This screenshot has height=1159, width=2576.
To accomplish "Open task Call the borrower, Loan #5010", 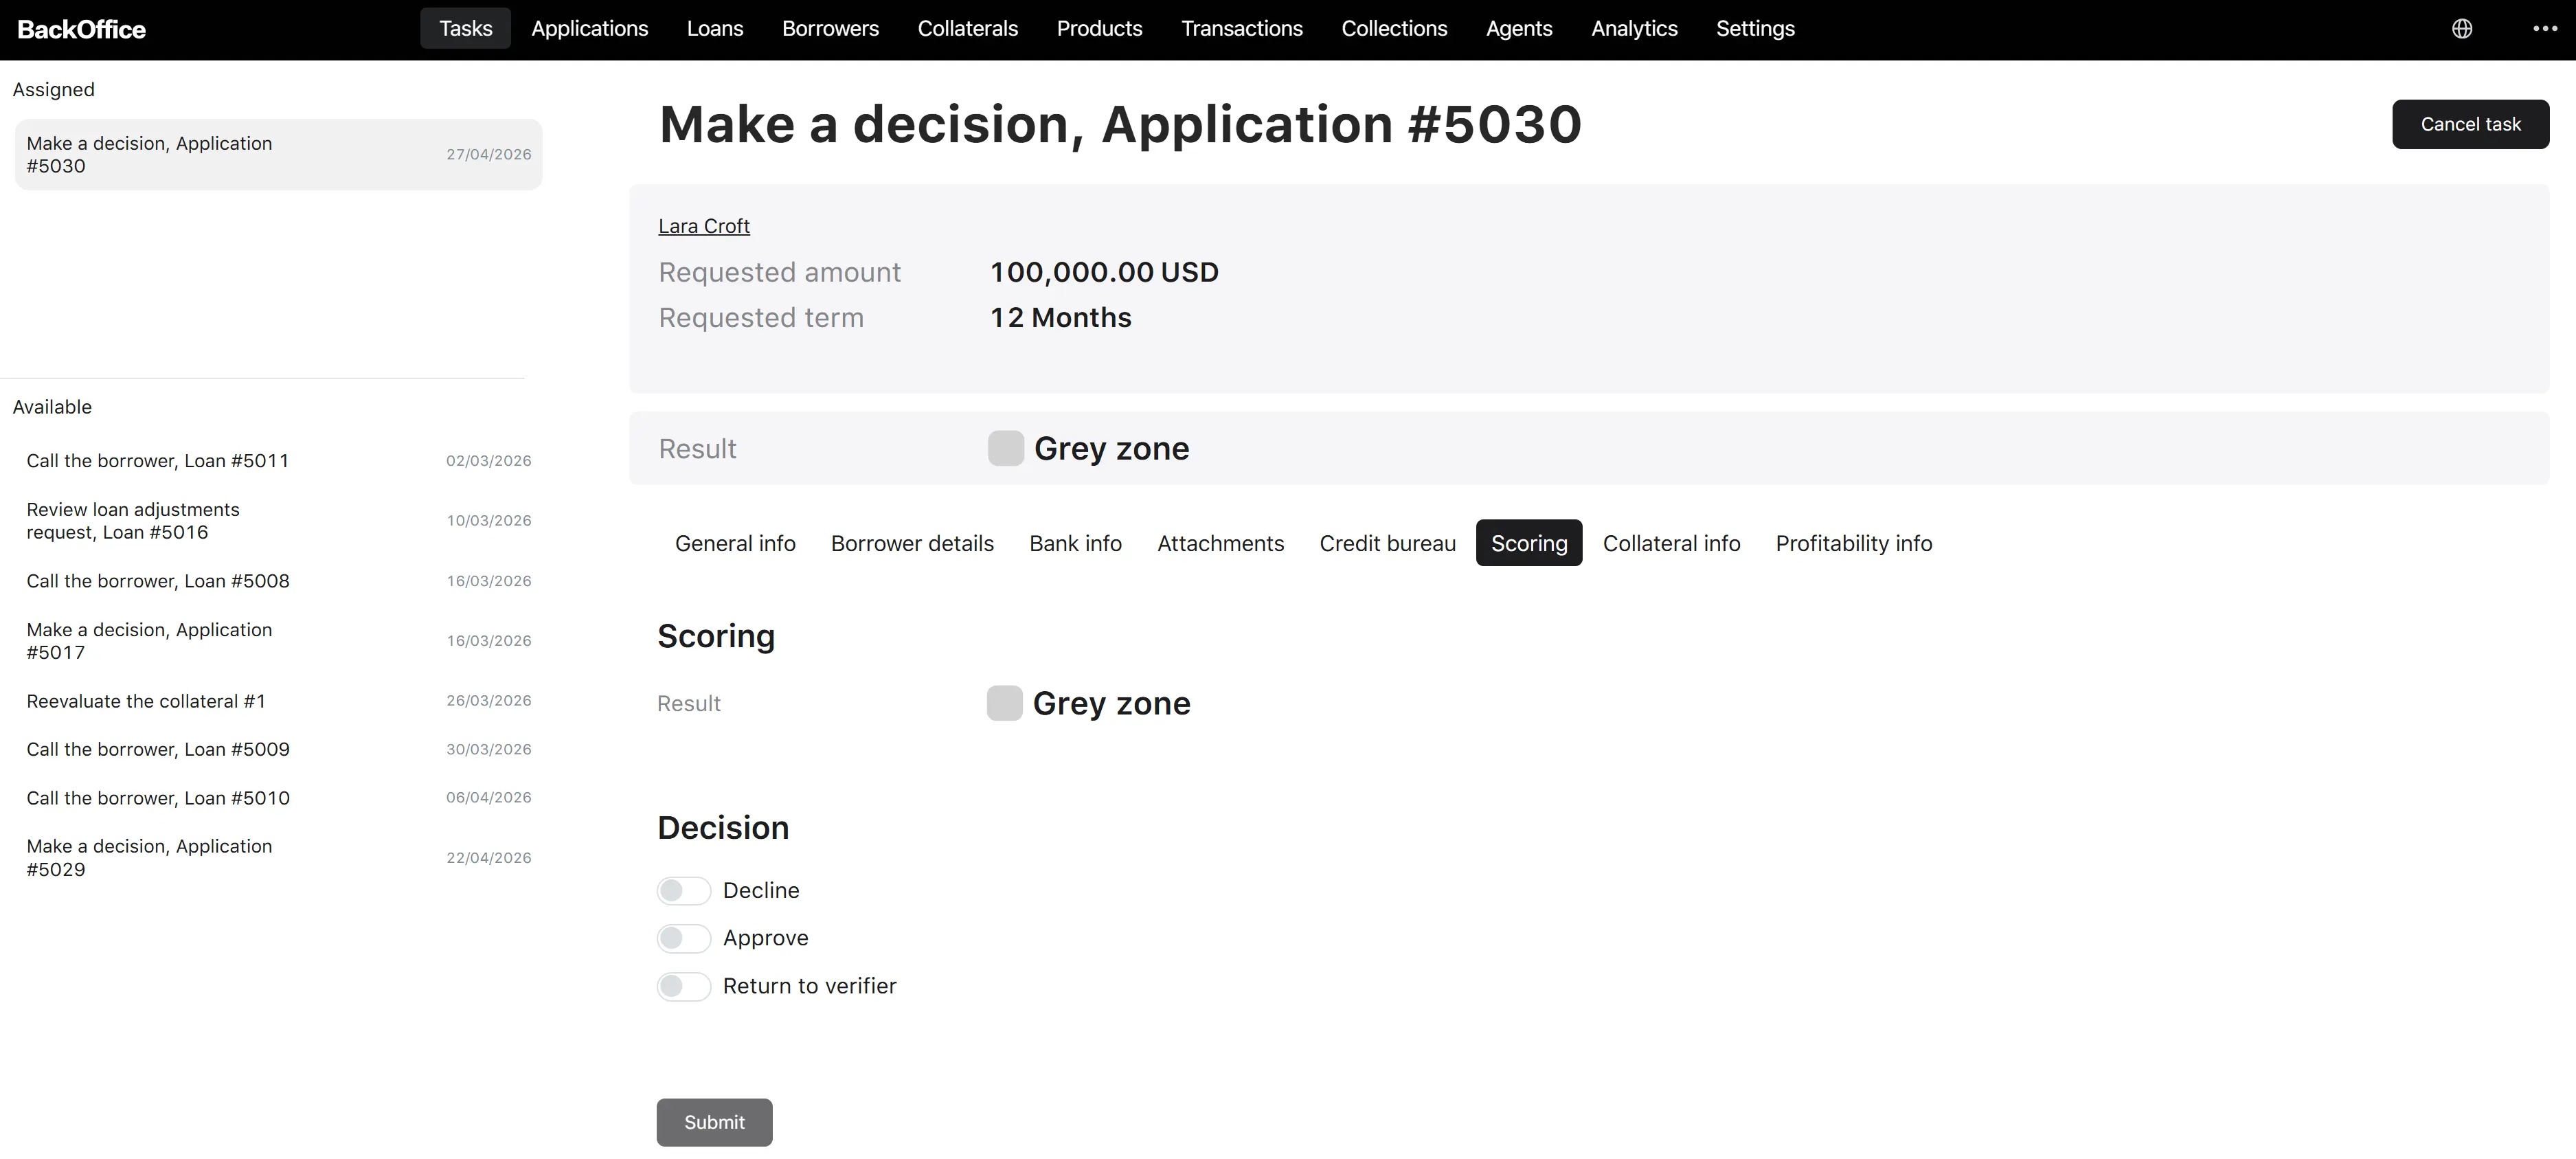I will coord(278,798).
